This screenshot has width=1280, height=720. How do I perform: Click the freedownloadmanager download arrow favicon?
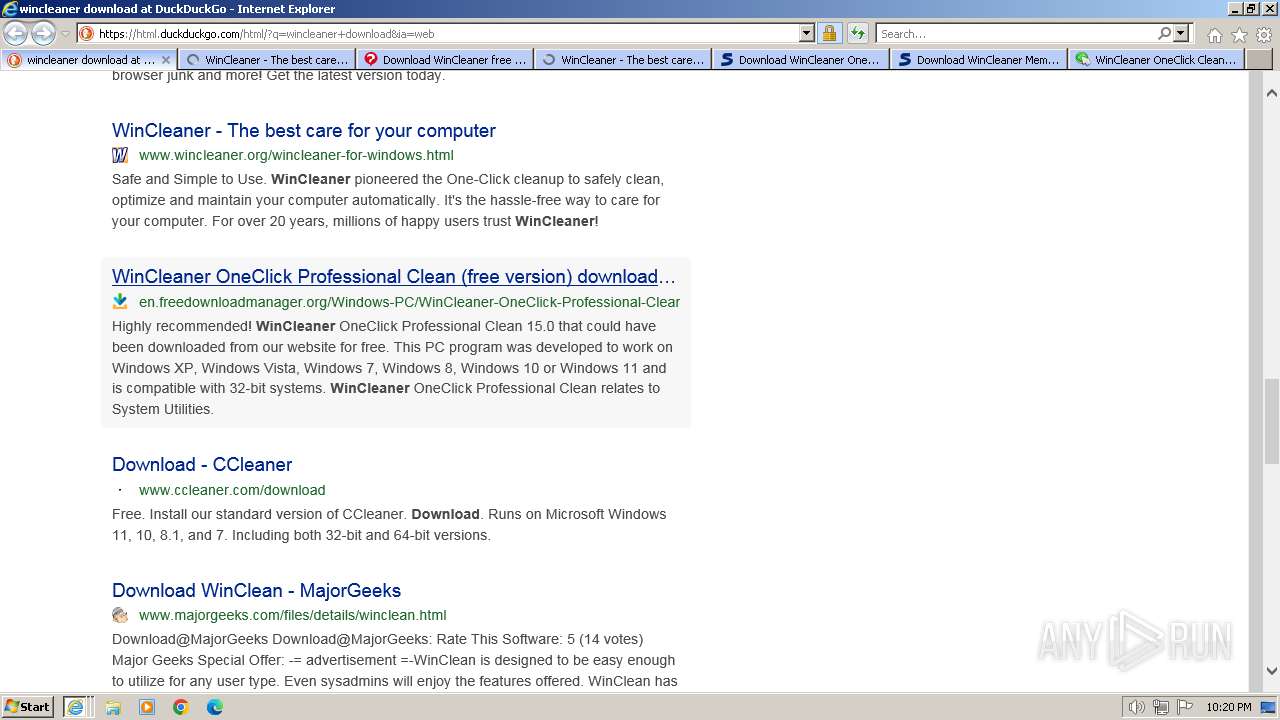(x=120, y=301)
